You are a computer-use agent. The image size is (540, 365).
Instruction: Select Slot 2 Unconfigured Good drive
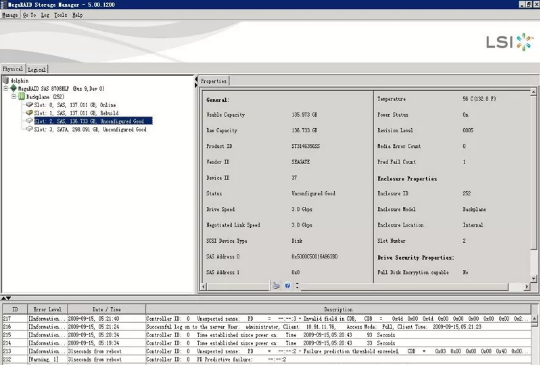(93, 121)
